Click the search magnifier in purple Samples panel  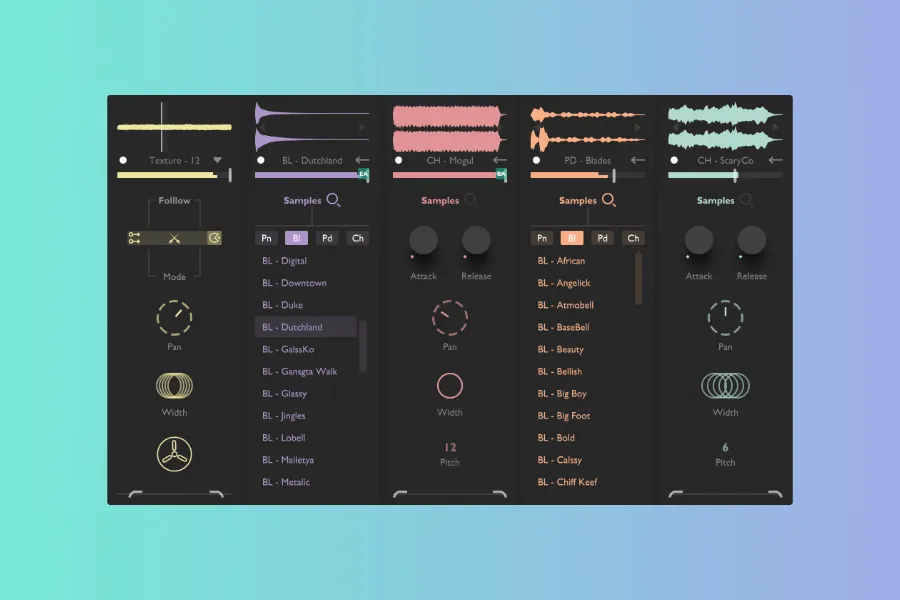click(x=334, y=200)
